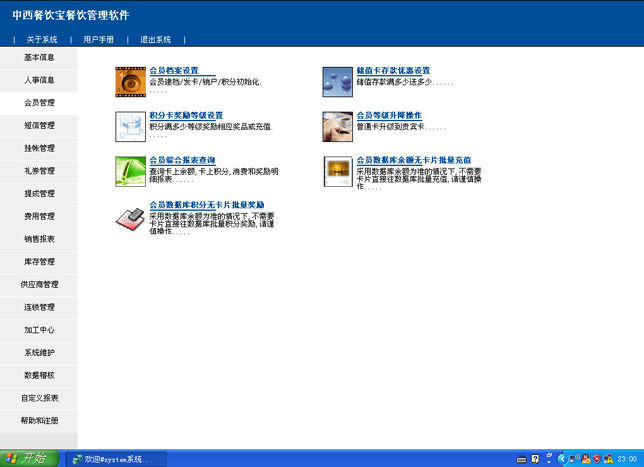This screenshot has width=644, height=467.
Task: Go to 短信管理 in the sidebar
Action: pyautogui.click(x=39, y=126)
